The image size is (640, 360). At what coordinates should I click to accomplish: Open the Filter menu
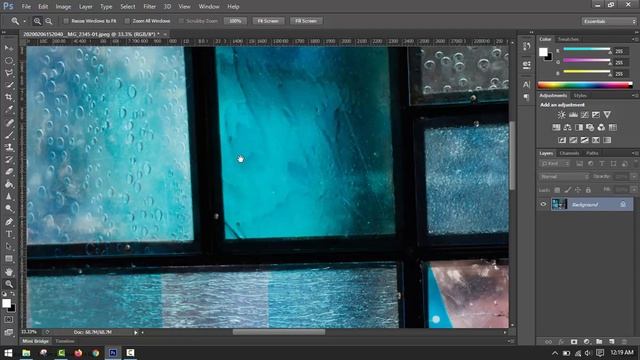point(149,7)
